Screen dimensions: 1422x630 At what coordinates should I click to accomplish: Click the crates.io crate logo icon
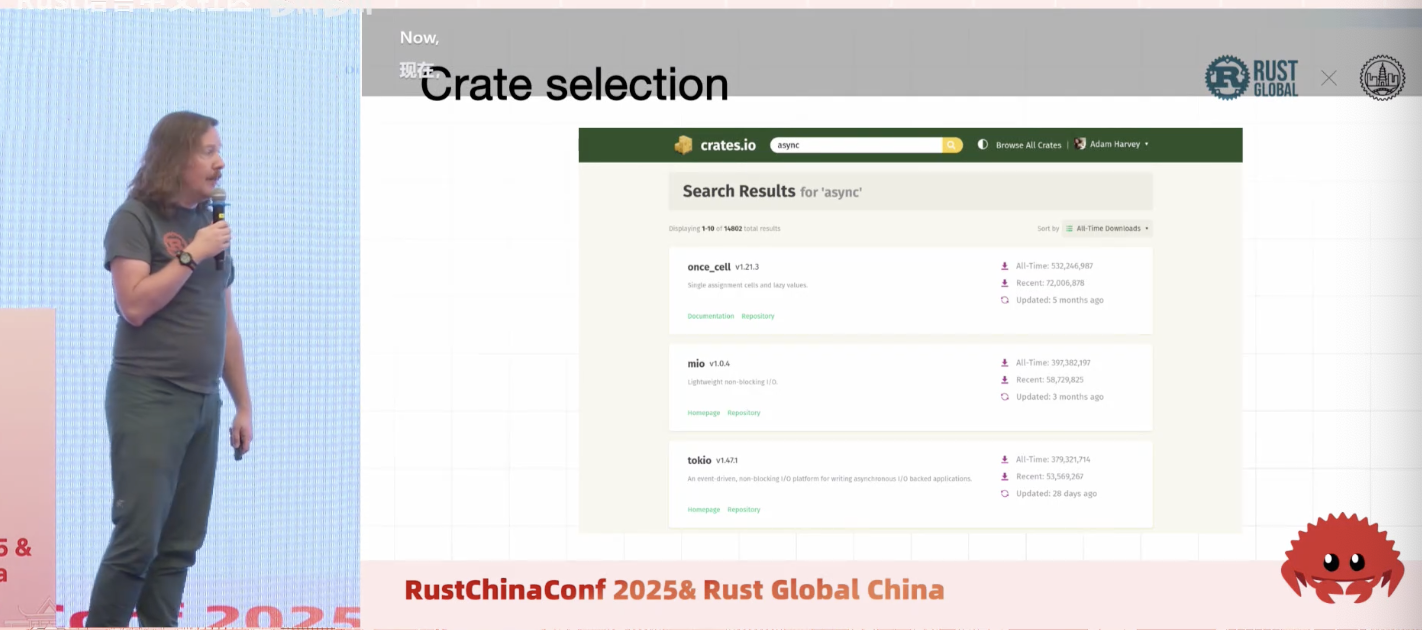click(683, 145)
